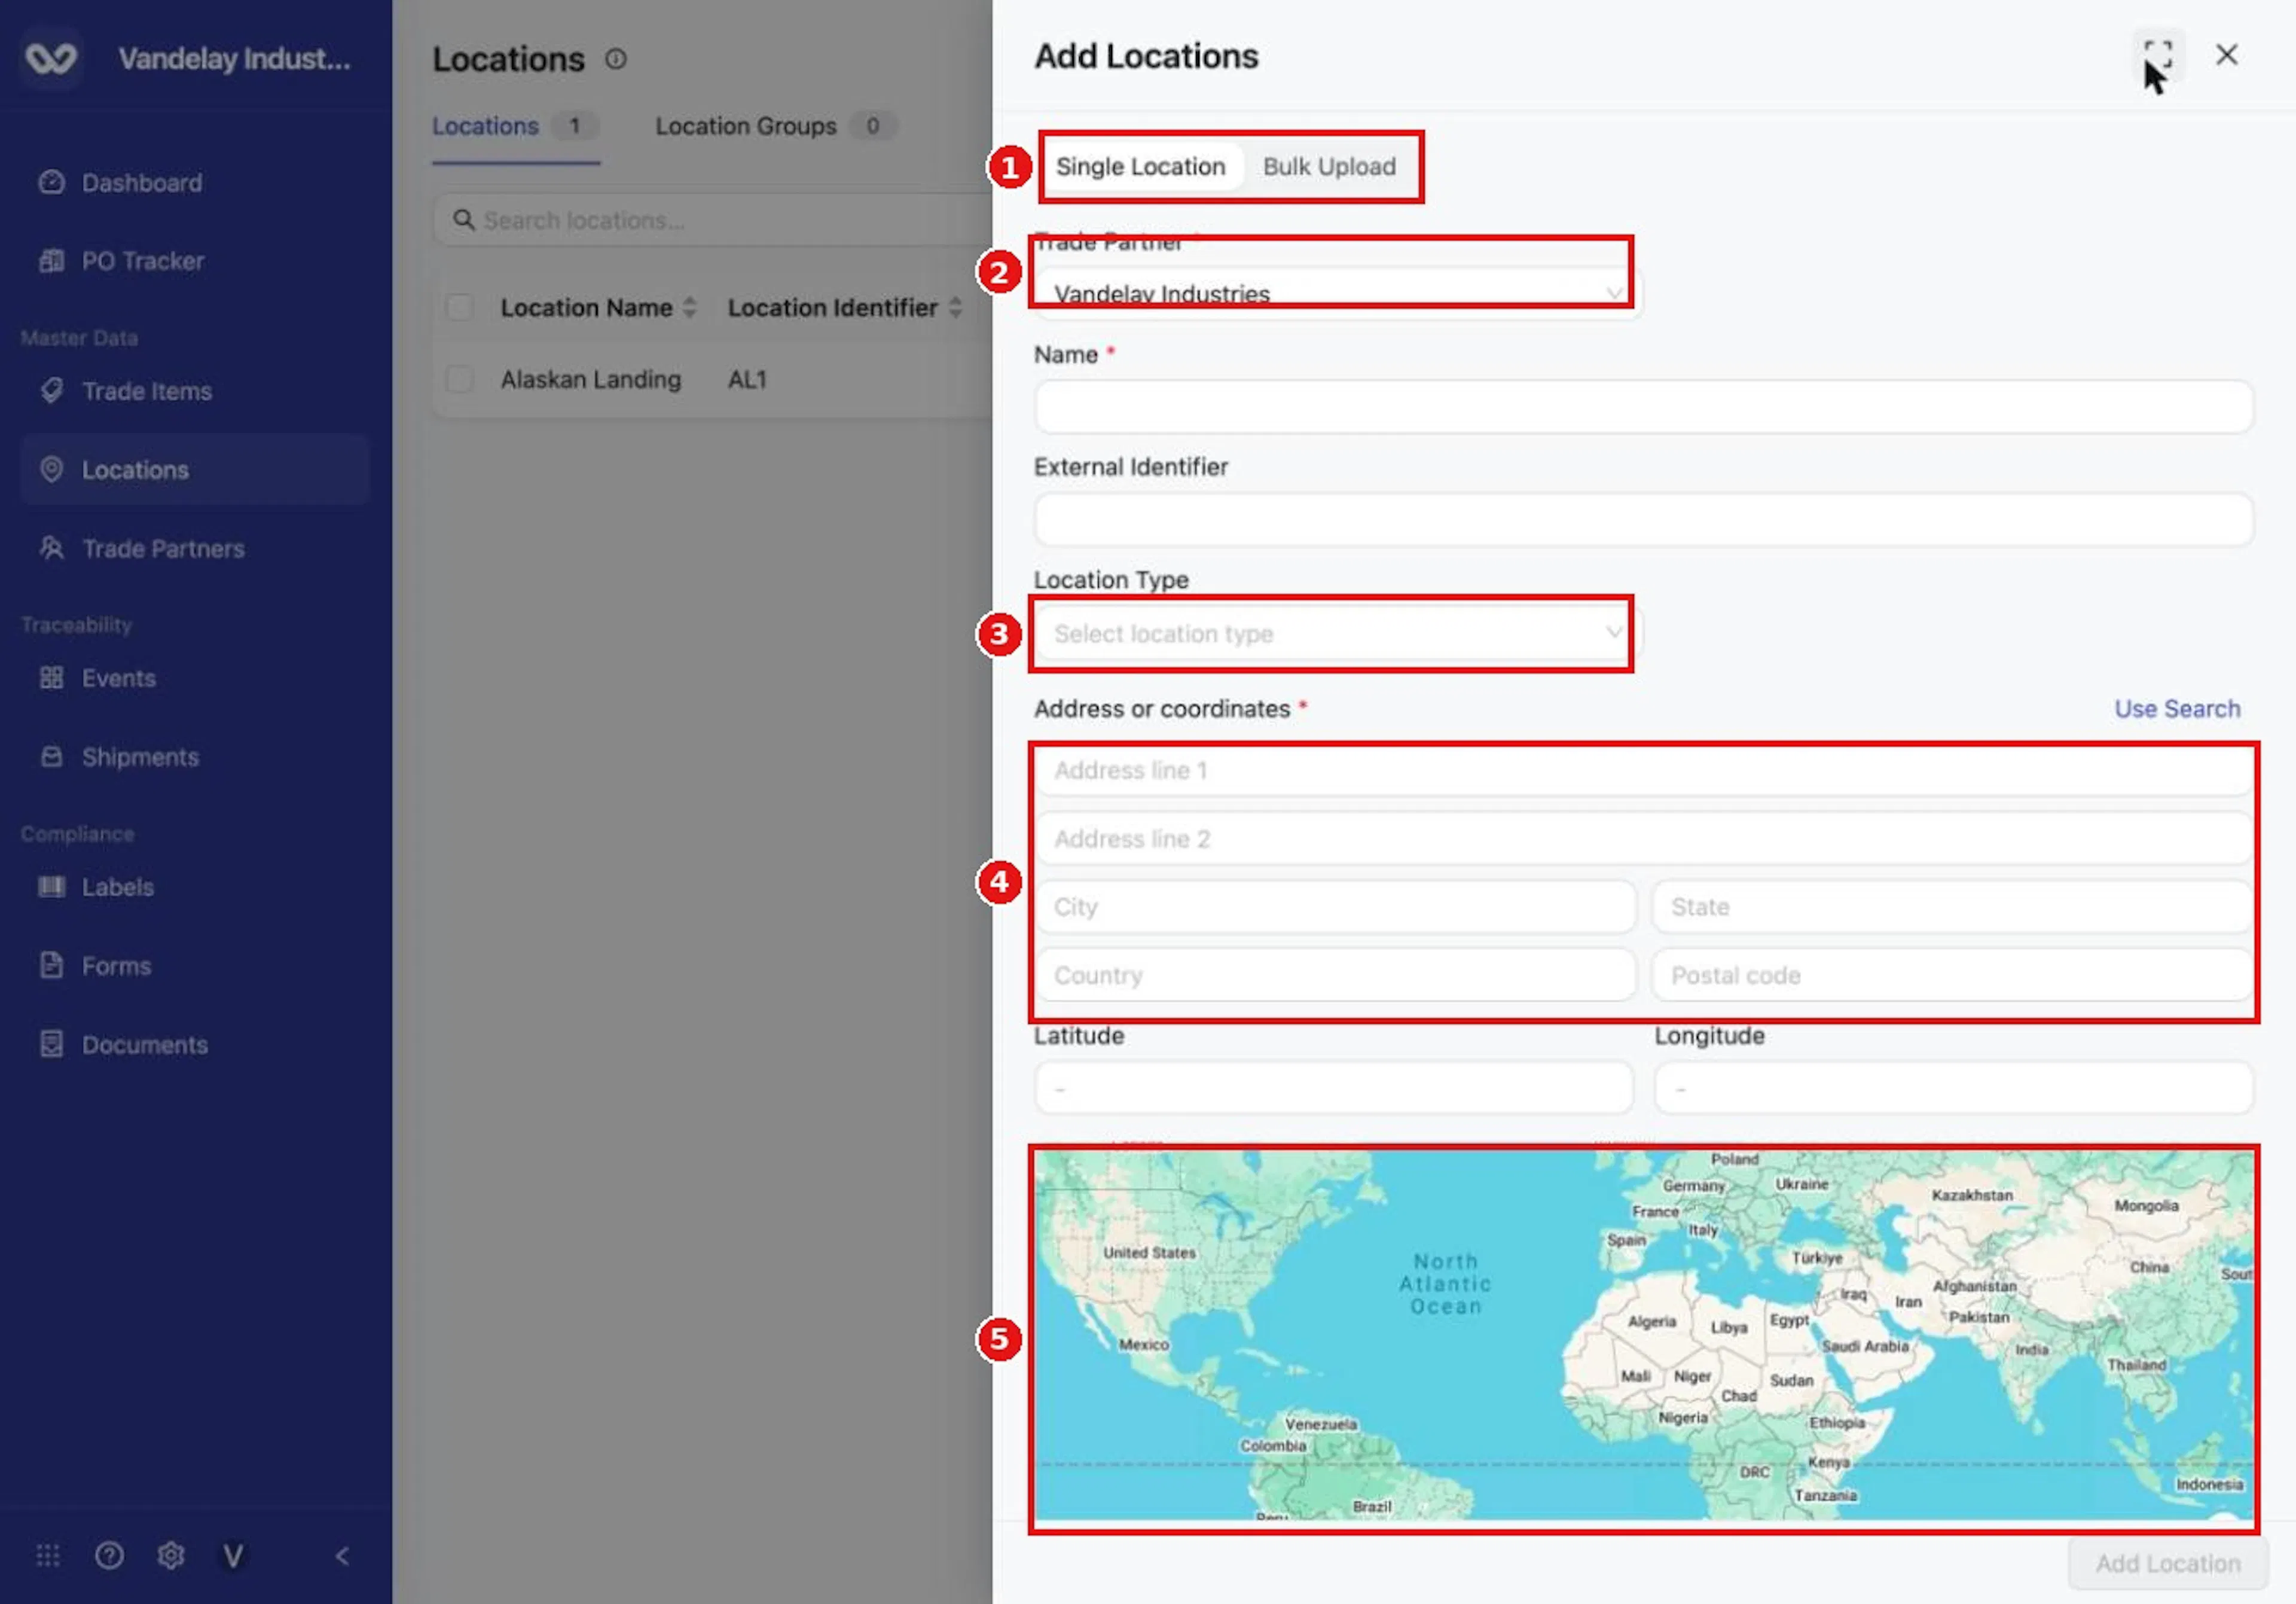Open the Events section
The width and height of the screenshot is (2296, 1604).
(x=98, y=678)
